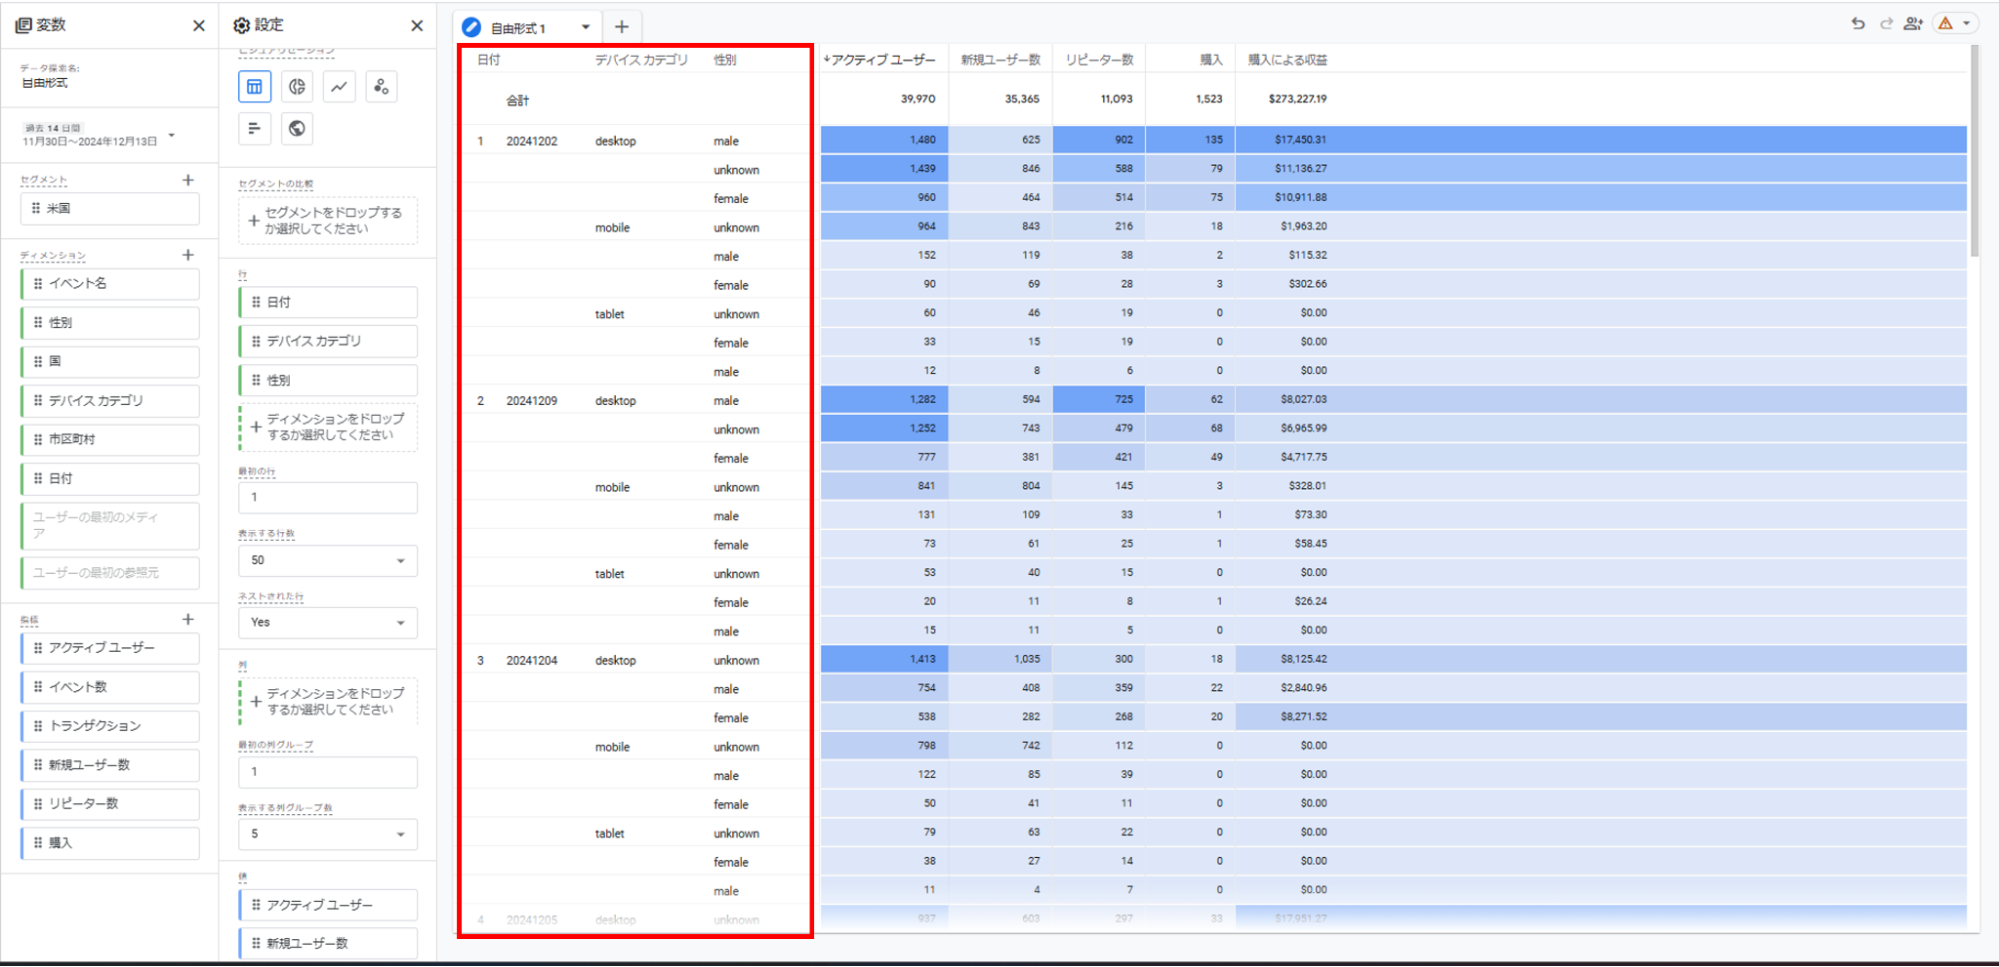
Task: Click the table's vertical scrollbar
Action: (1974, 150)
